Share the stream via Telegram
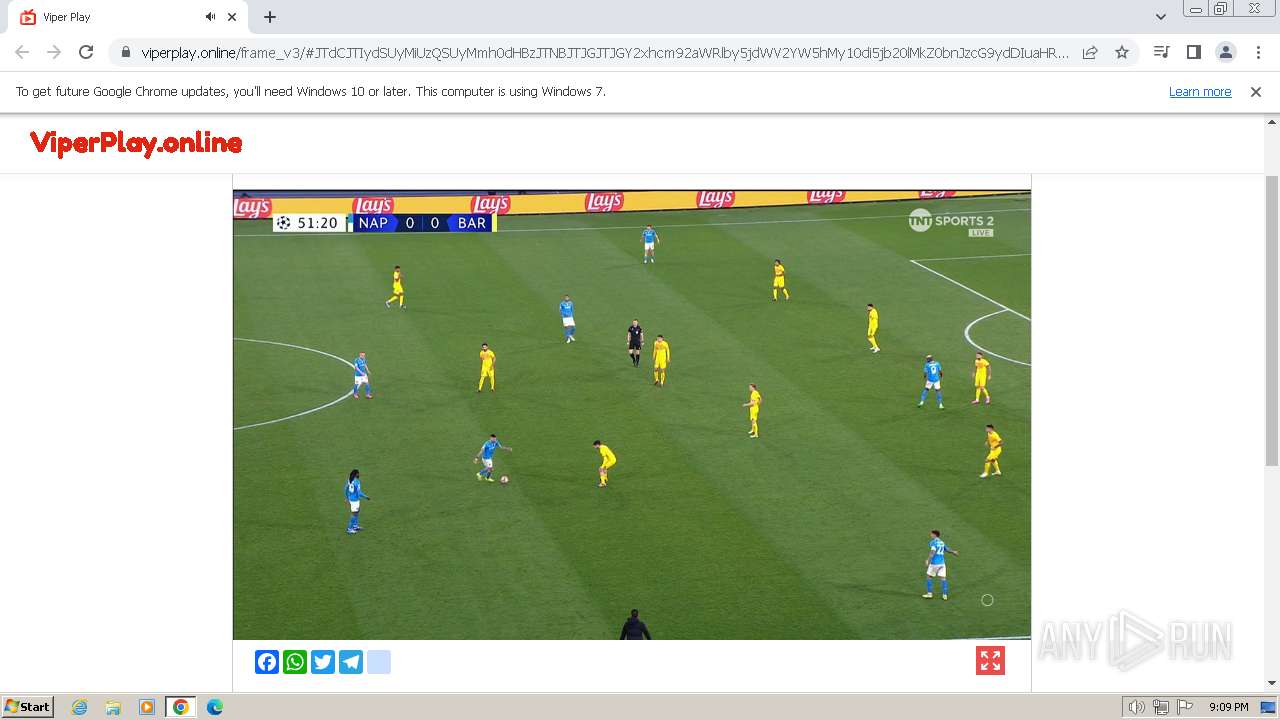This screenshot has height=720, width=1280. point(351,662)
